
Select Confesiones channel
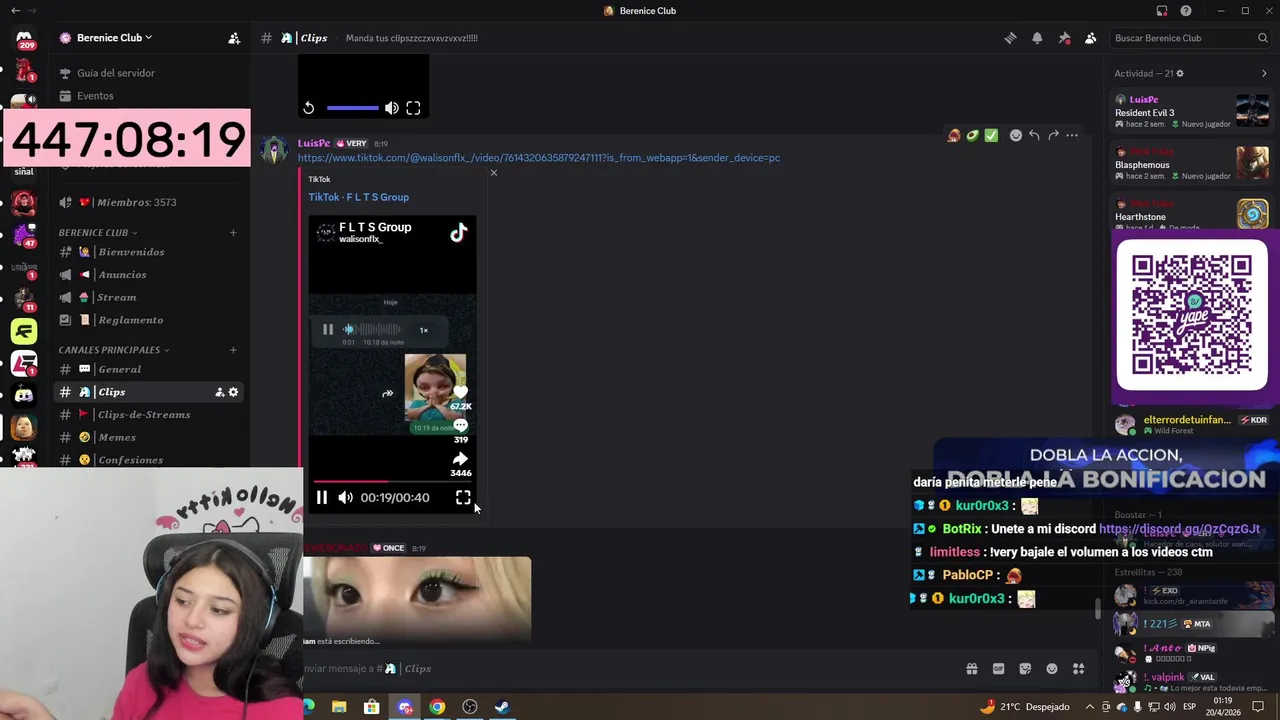148,460
